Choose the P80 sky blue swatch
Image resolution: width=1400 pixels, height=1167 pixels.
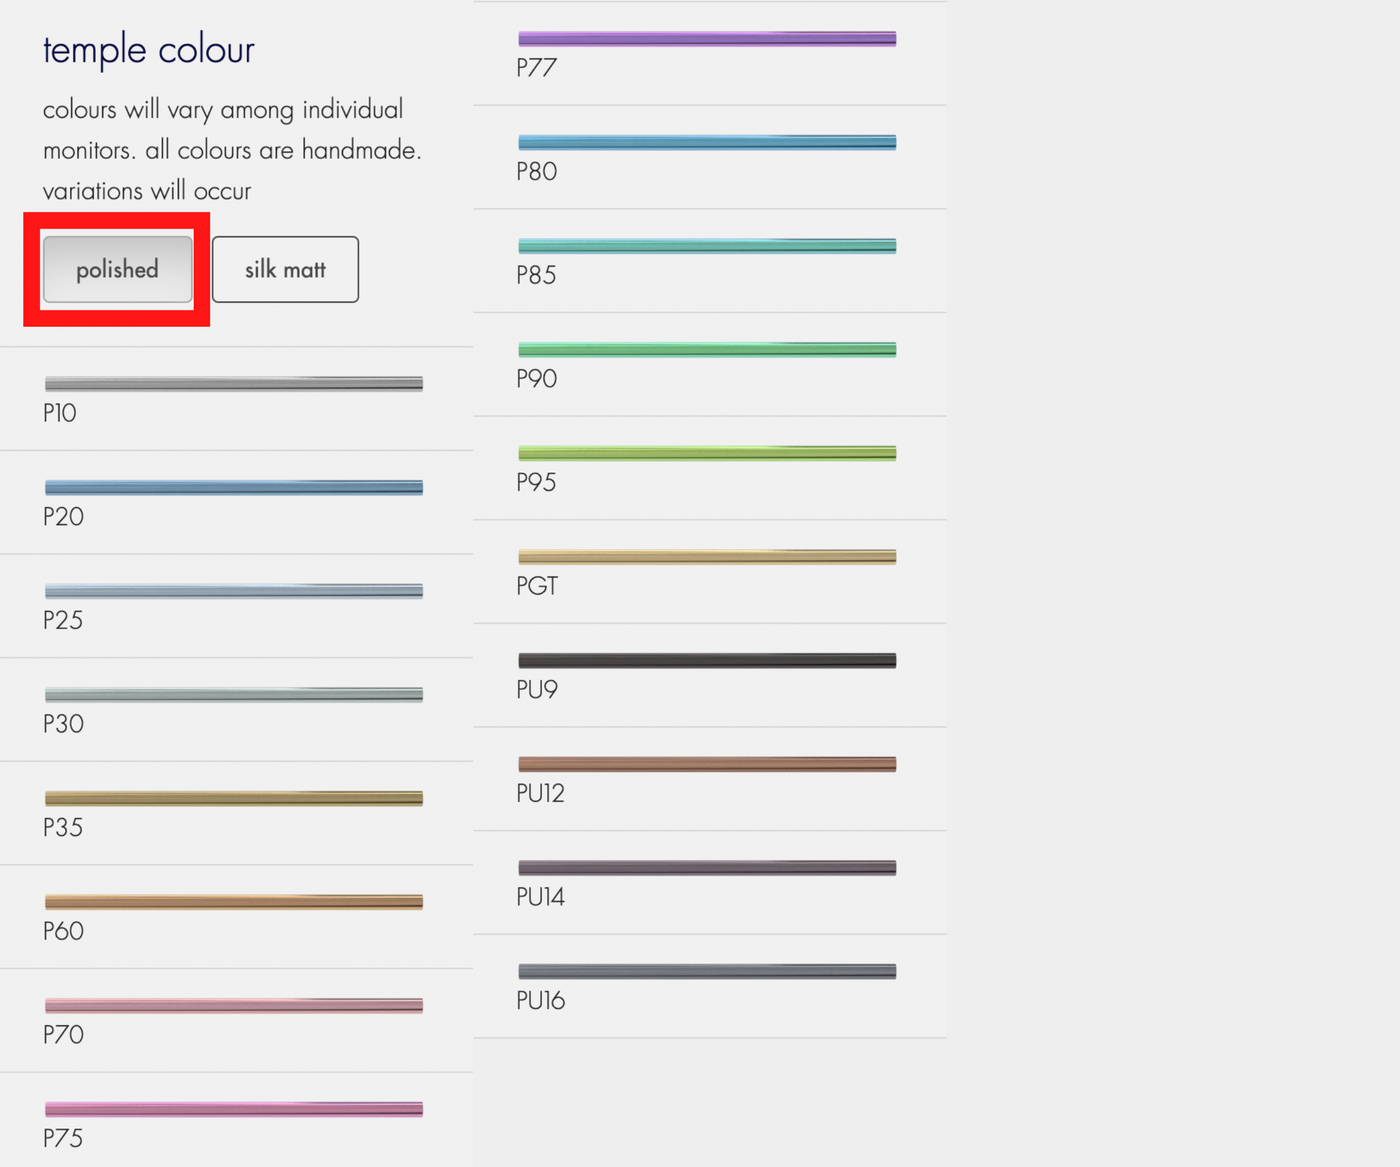pos(707,143)
